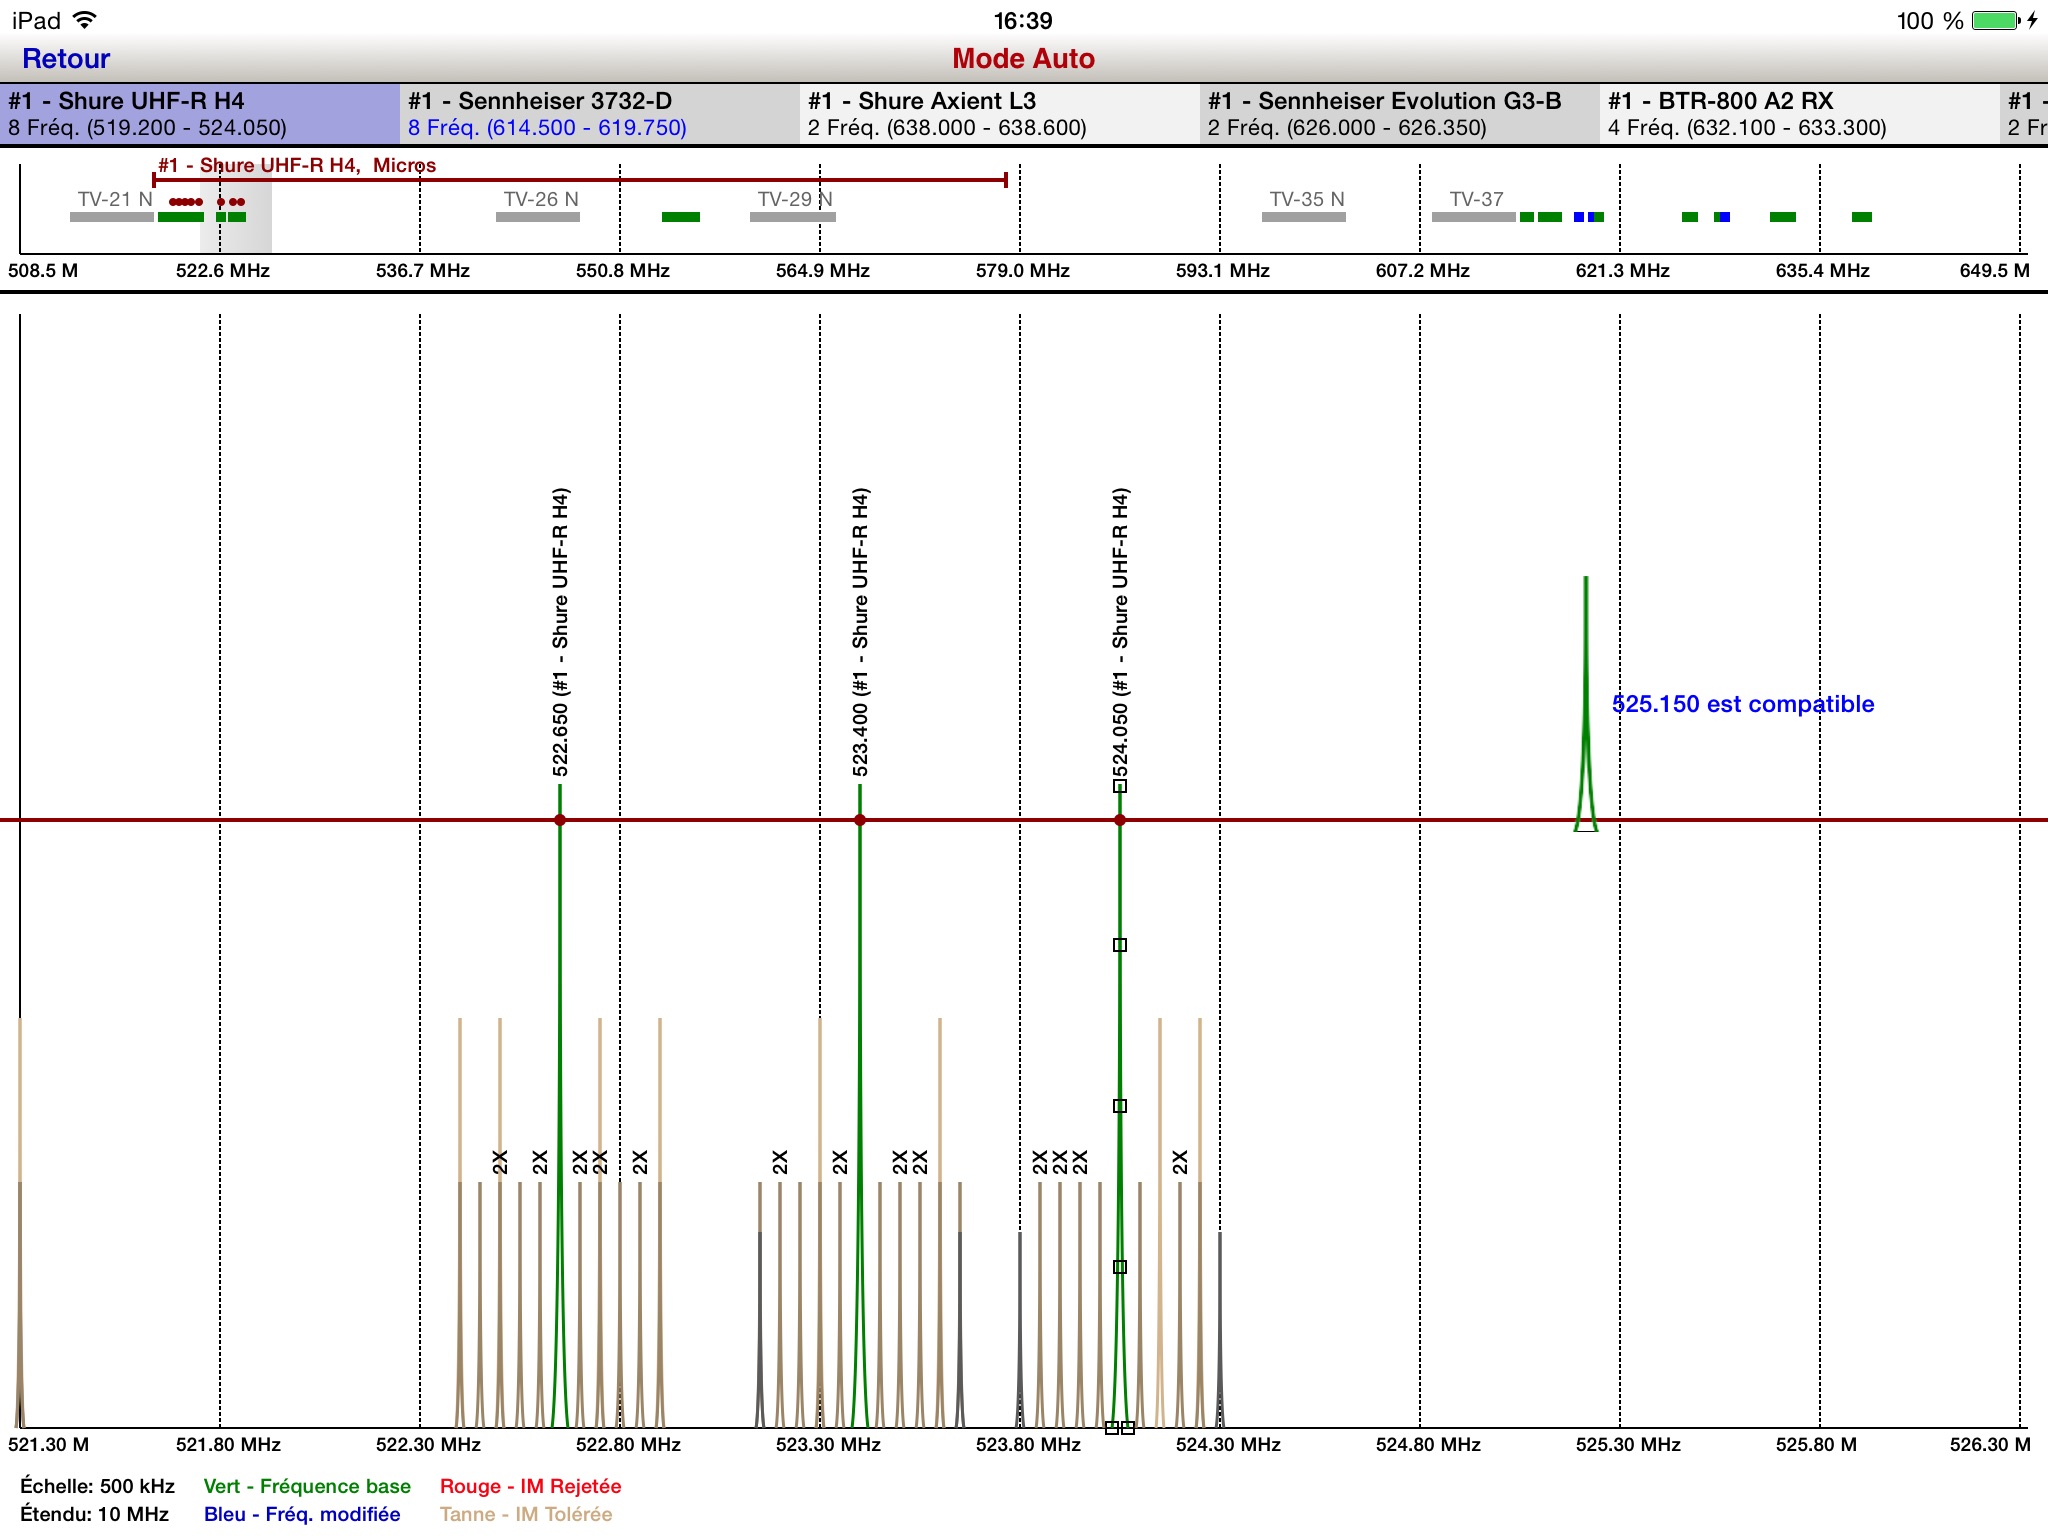2048x1536 pixels.
Task: Click the TV-35 N channel bar
Action: [1304, 217]
